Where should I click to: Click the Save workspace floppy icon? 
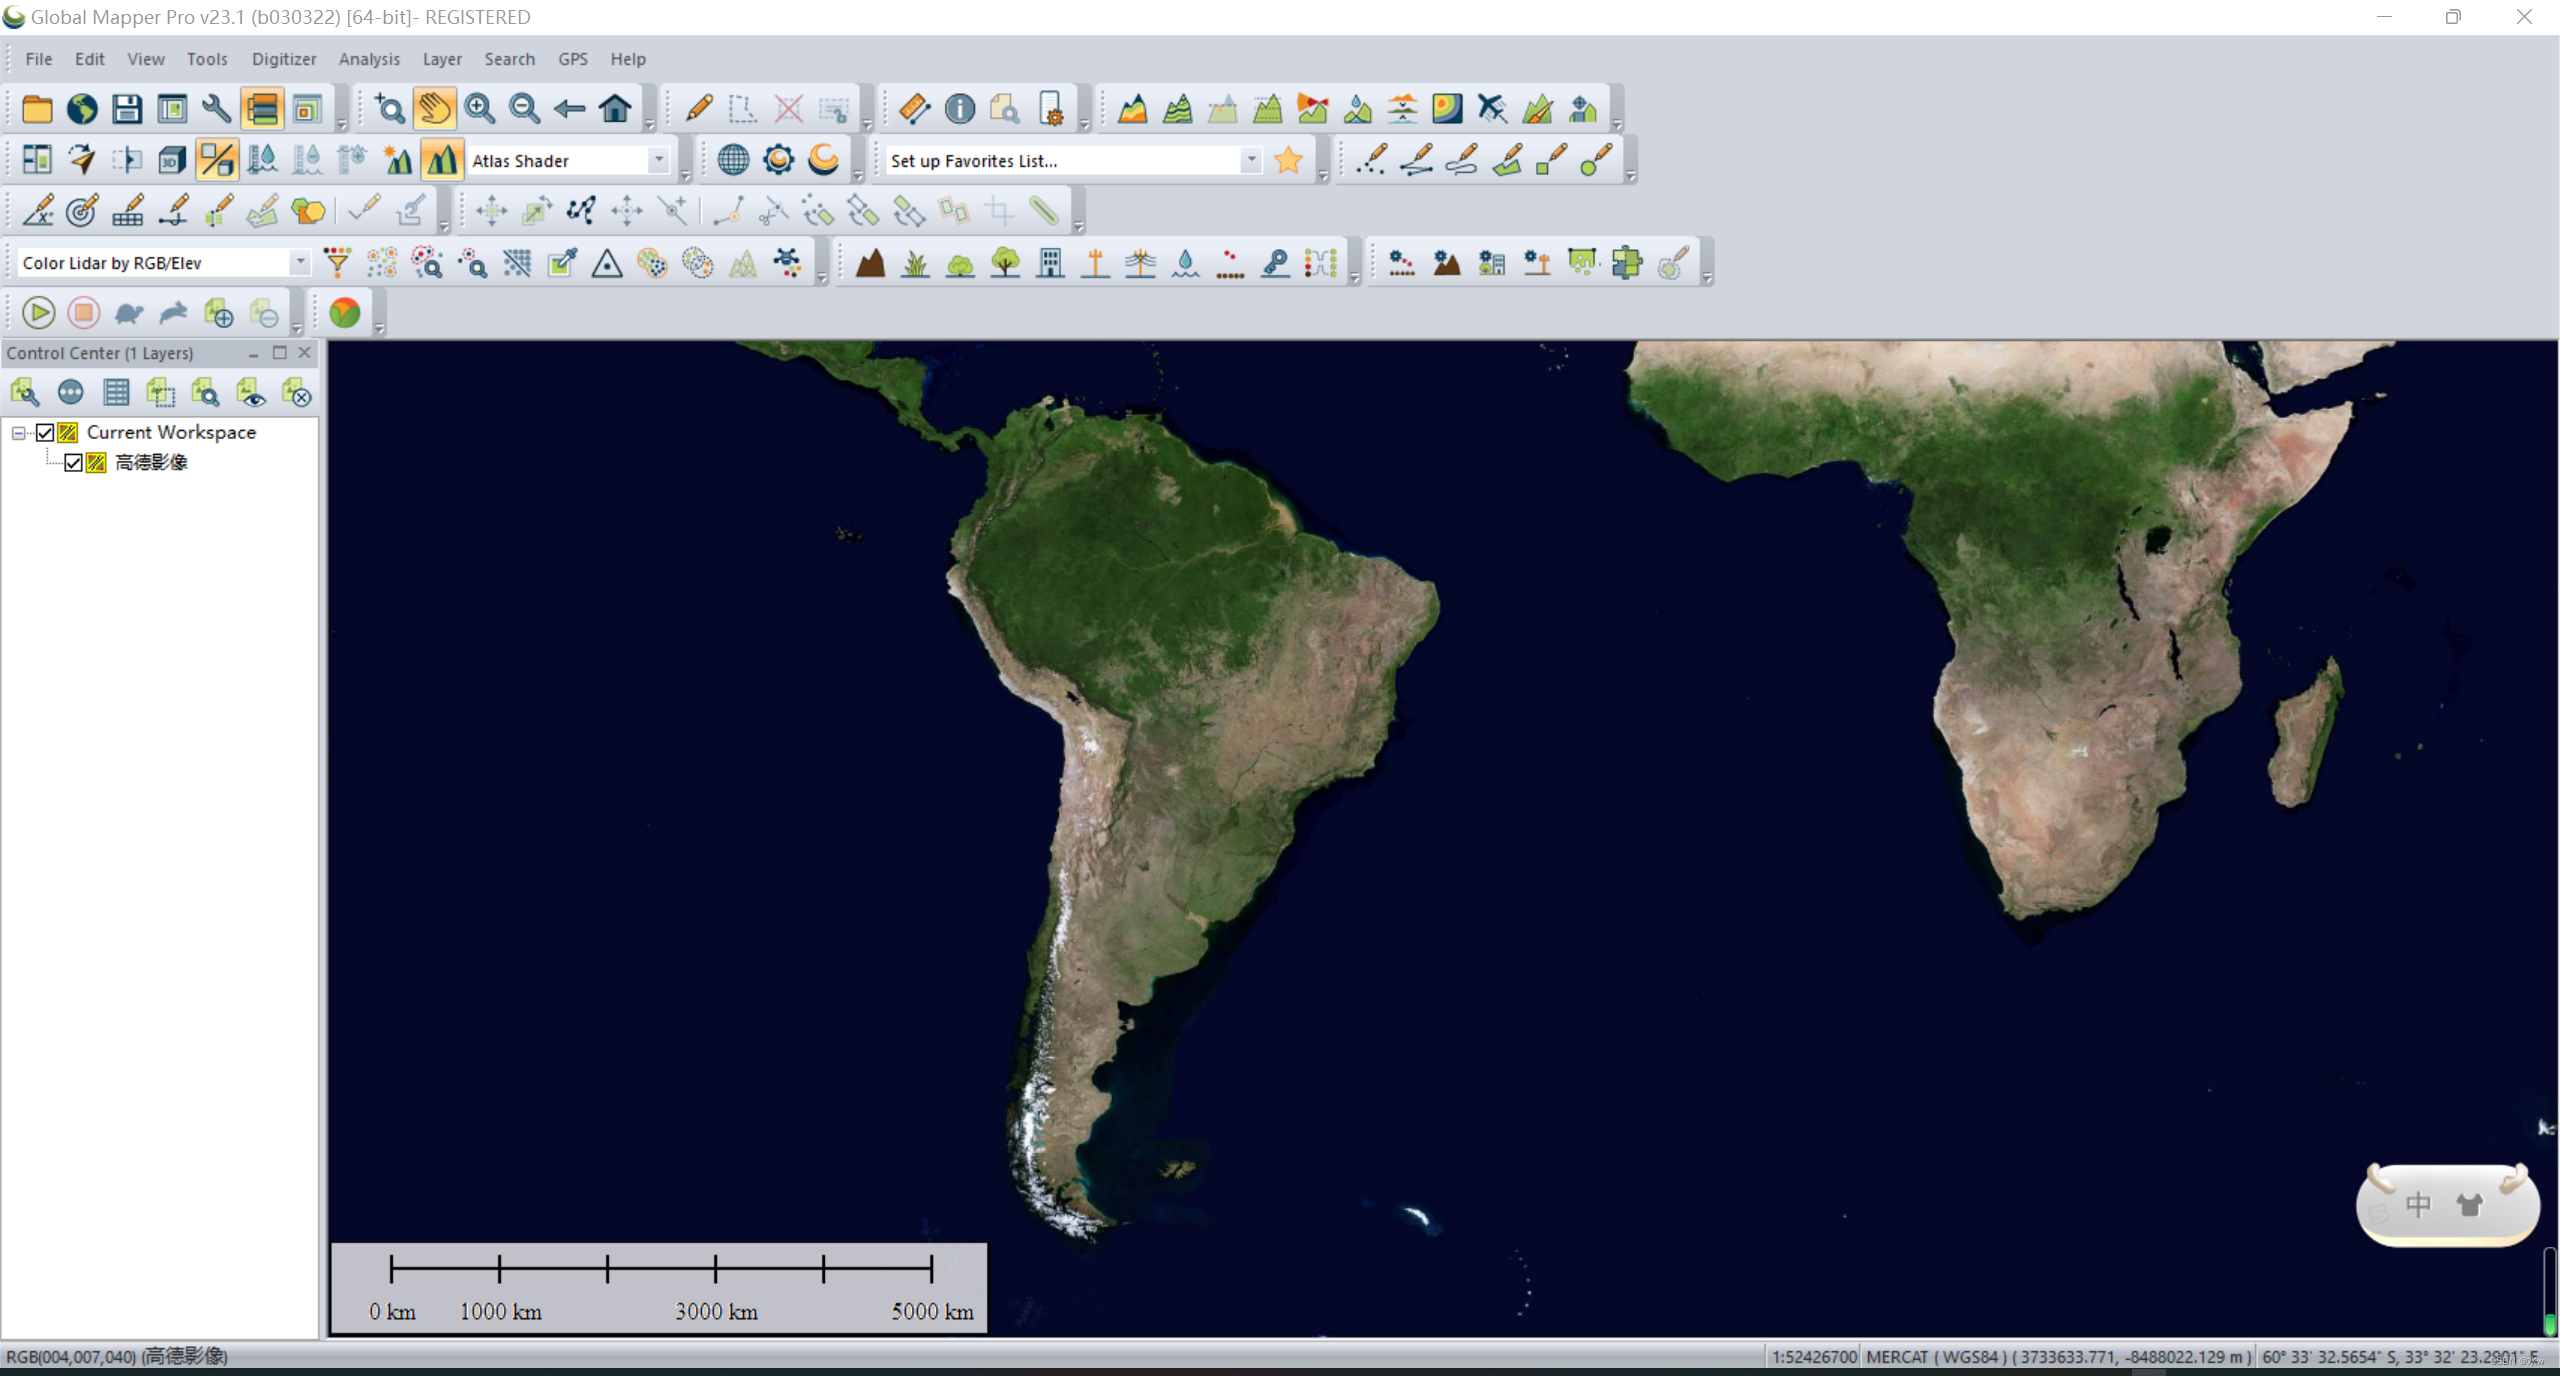tap(127, 108)
